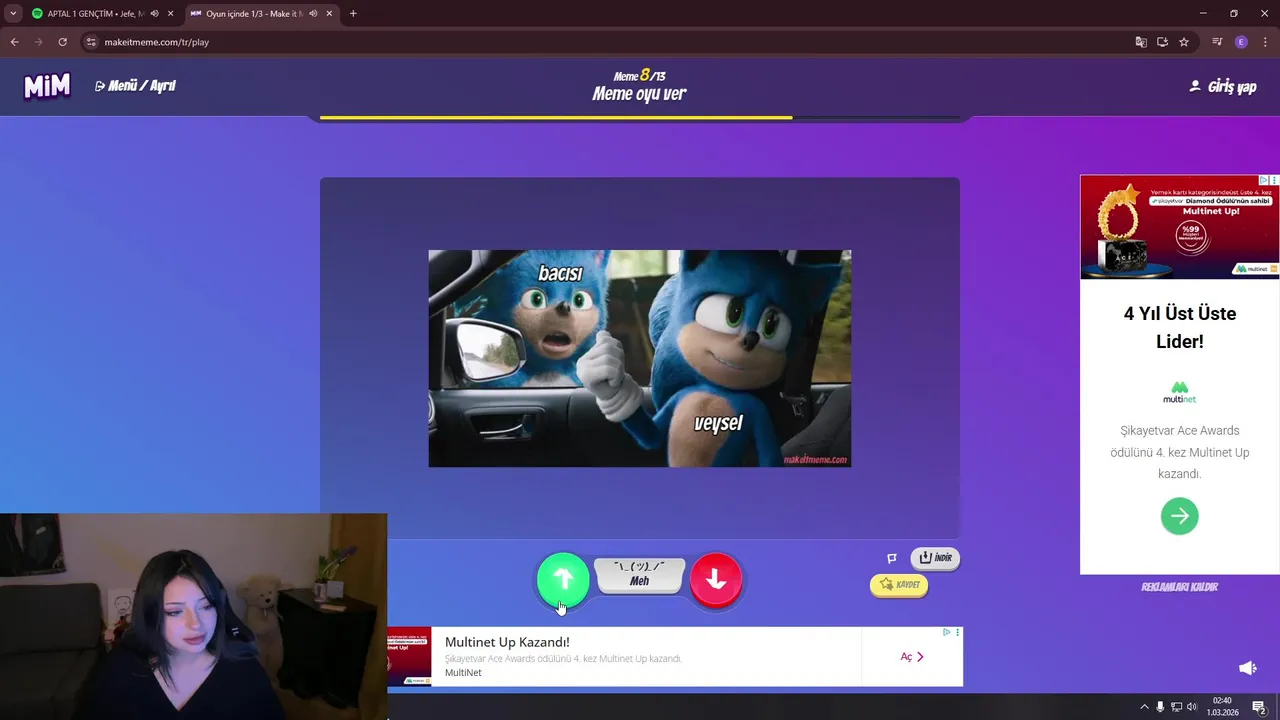The width and height of the screenshot is (1280, 720).
Task: Show hidden system tray icons
Action: pyautogui.click(x=1145, y=707)
